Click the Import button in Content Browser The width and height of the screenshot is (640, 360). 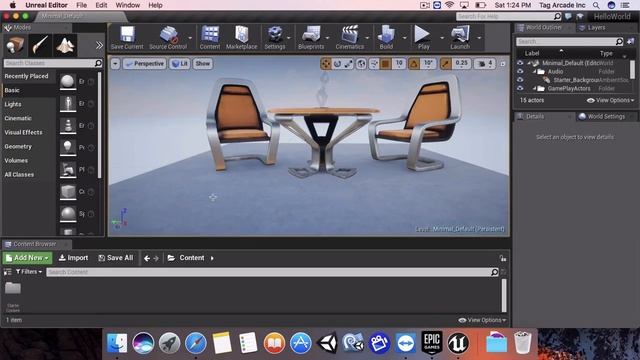coord(73,258)
